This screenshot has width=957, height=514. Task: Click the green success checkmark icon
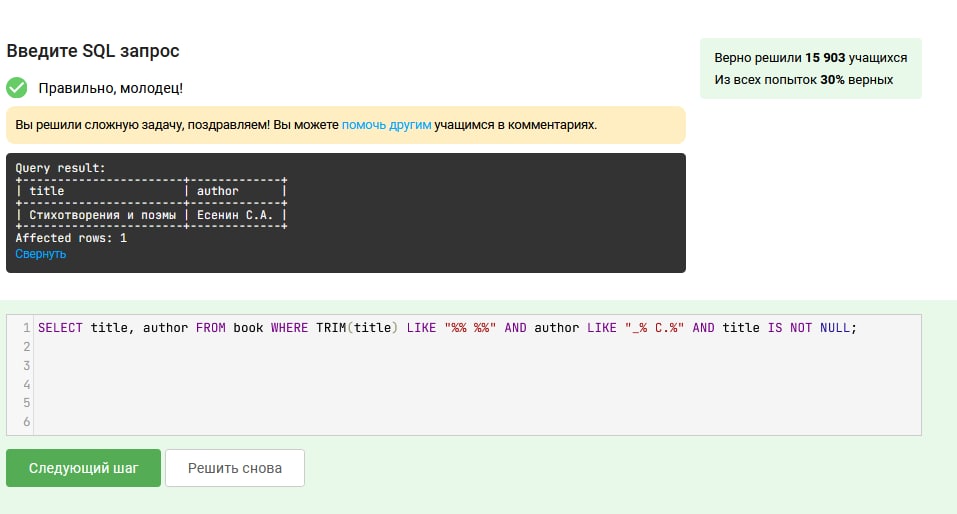[17, 88]
